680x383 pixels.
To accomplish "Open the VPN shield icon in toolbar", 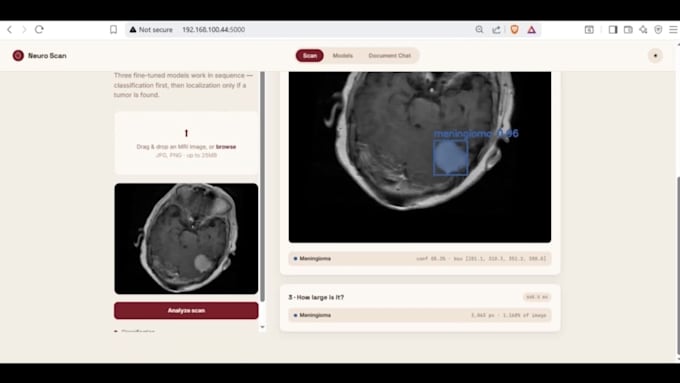I will [658, 29].
